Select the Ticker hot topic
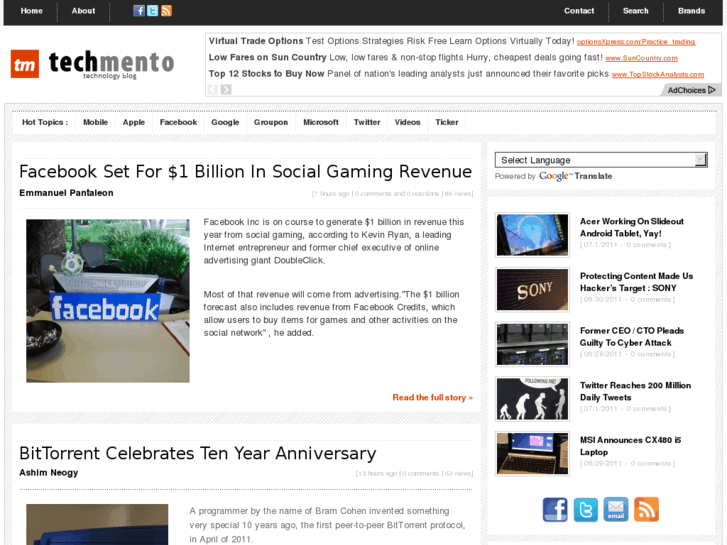The image size is (727, 545). point(446,122)
